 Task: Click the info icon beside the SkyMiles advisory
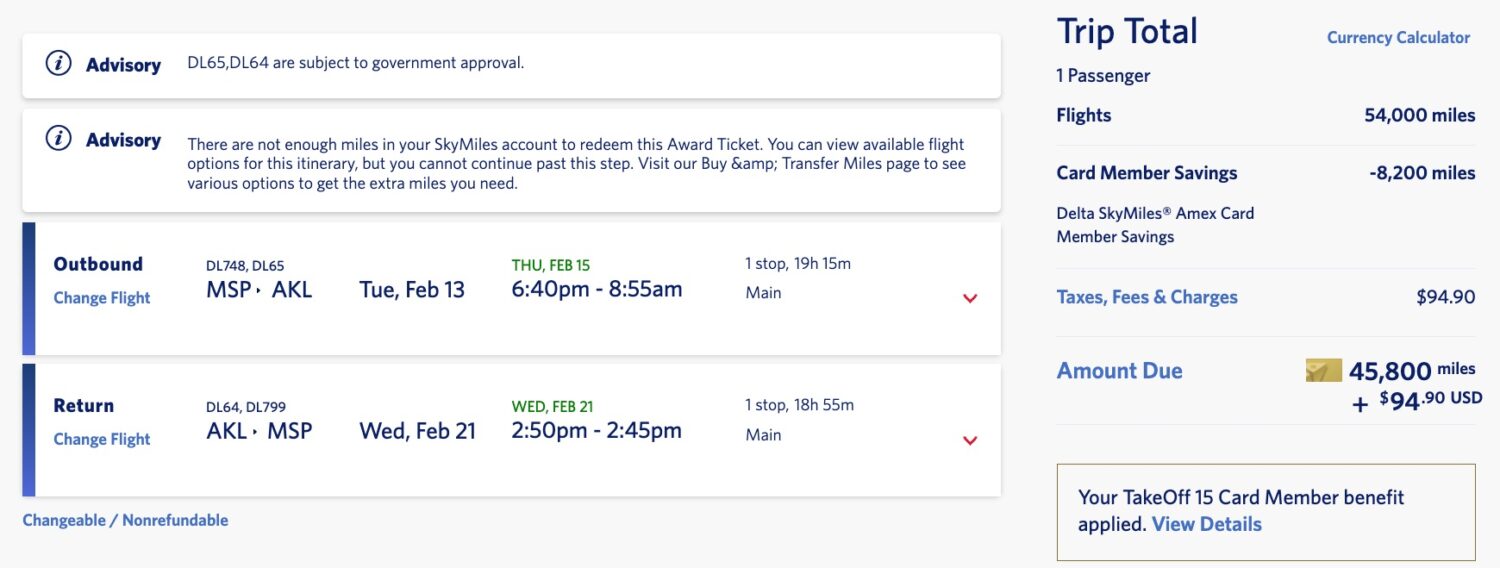click(59, 139)
